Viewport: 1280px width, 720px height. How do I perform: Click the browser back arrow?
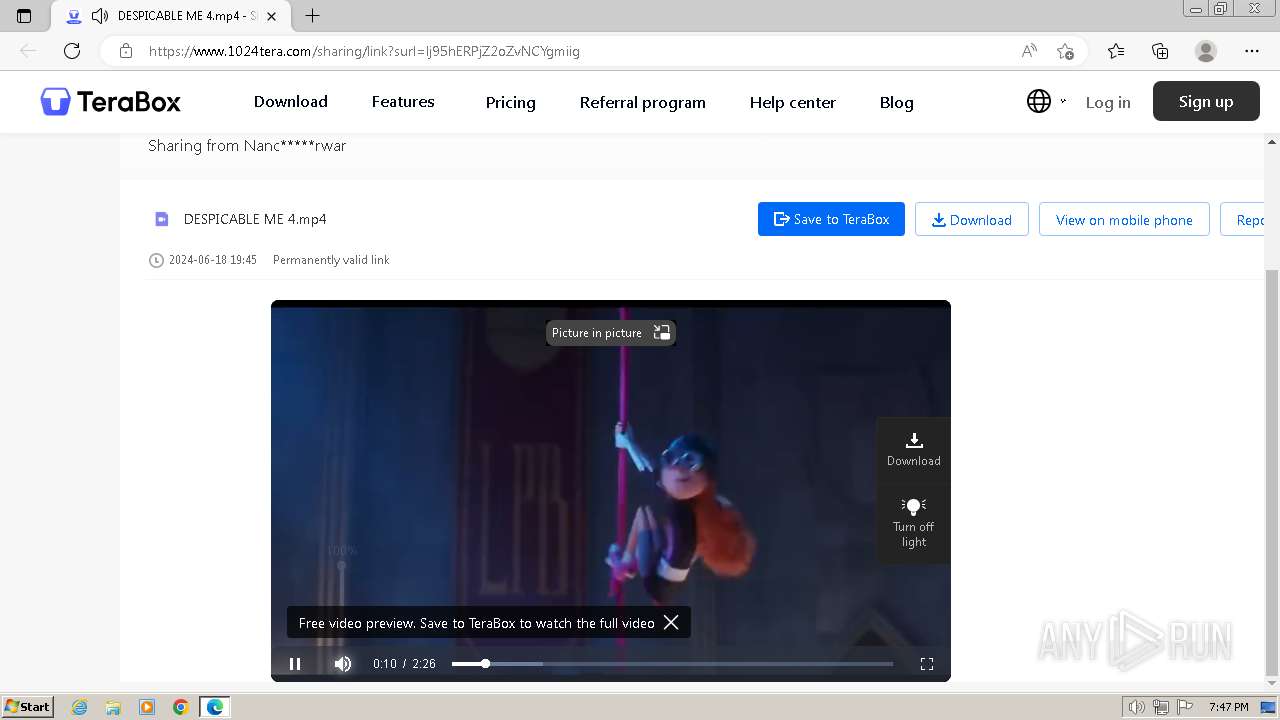pos(28,51)
